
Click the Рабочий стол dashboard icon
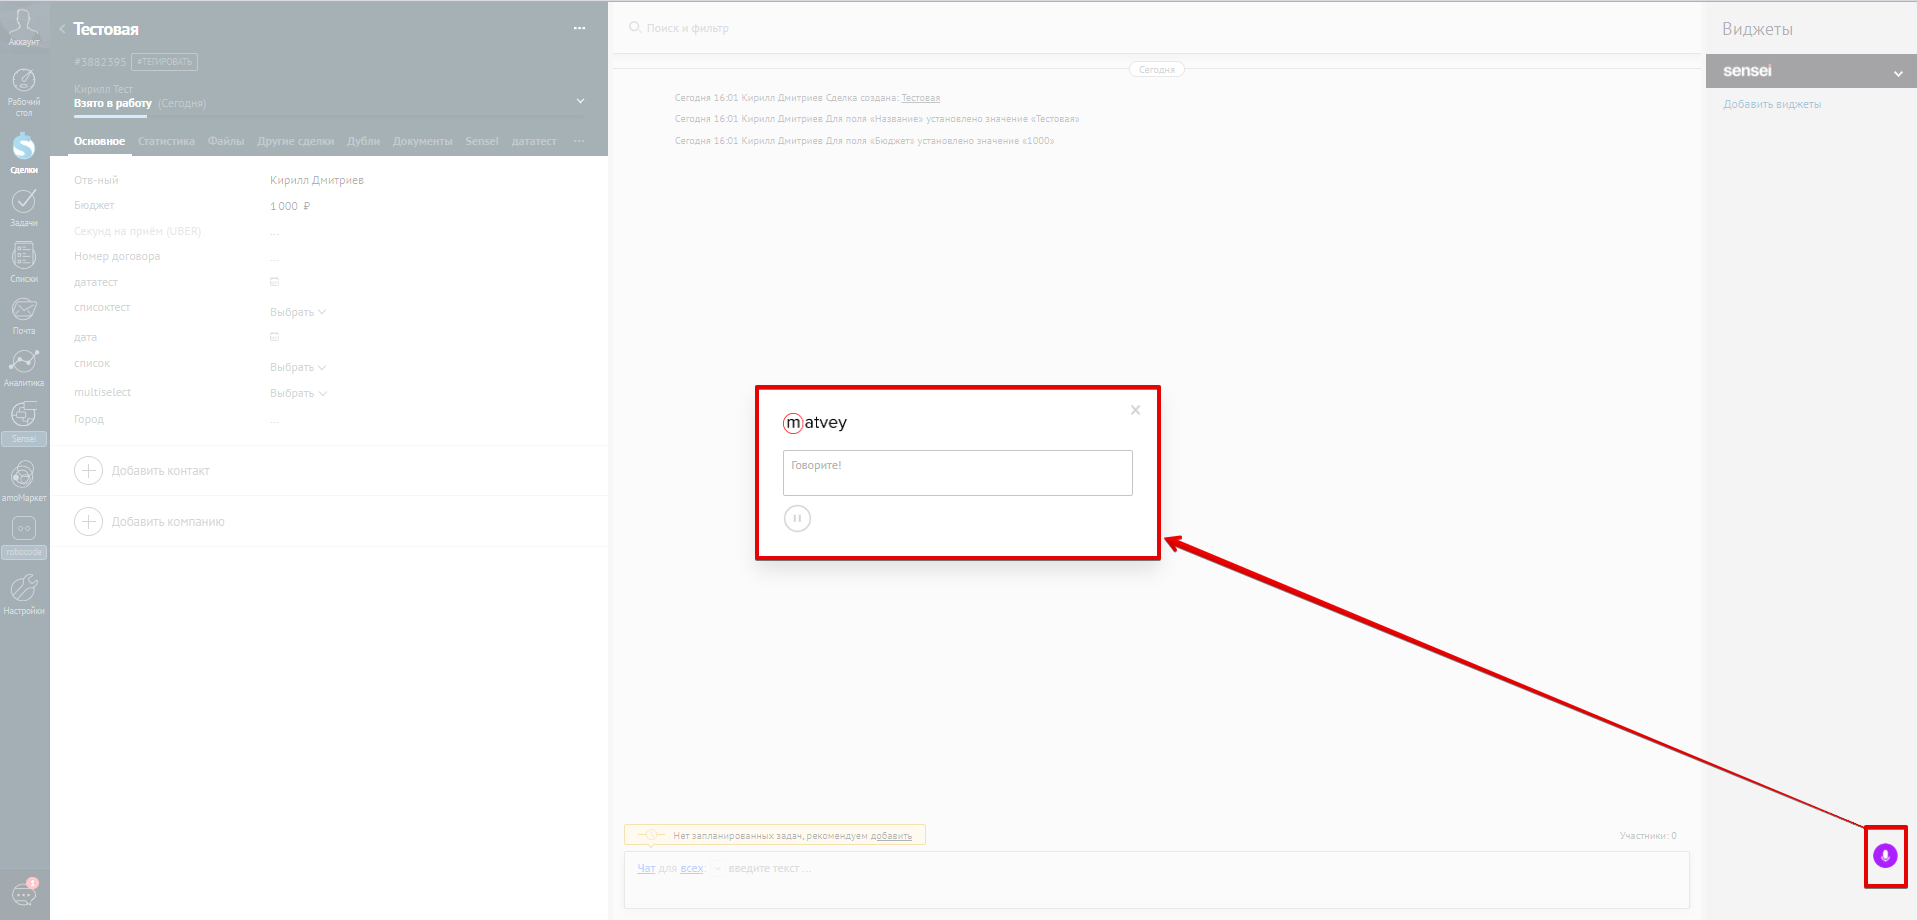[x=24, y=92]
